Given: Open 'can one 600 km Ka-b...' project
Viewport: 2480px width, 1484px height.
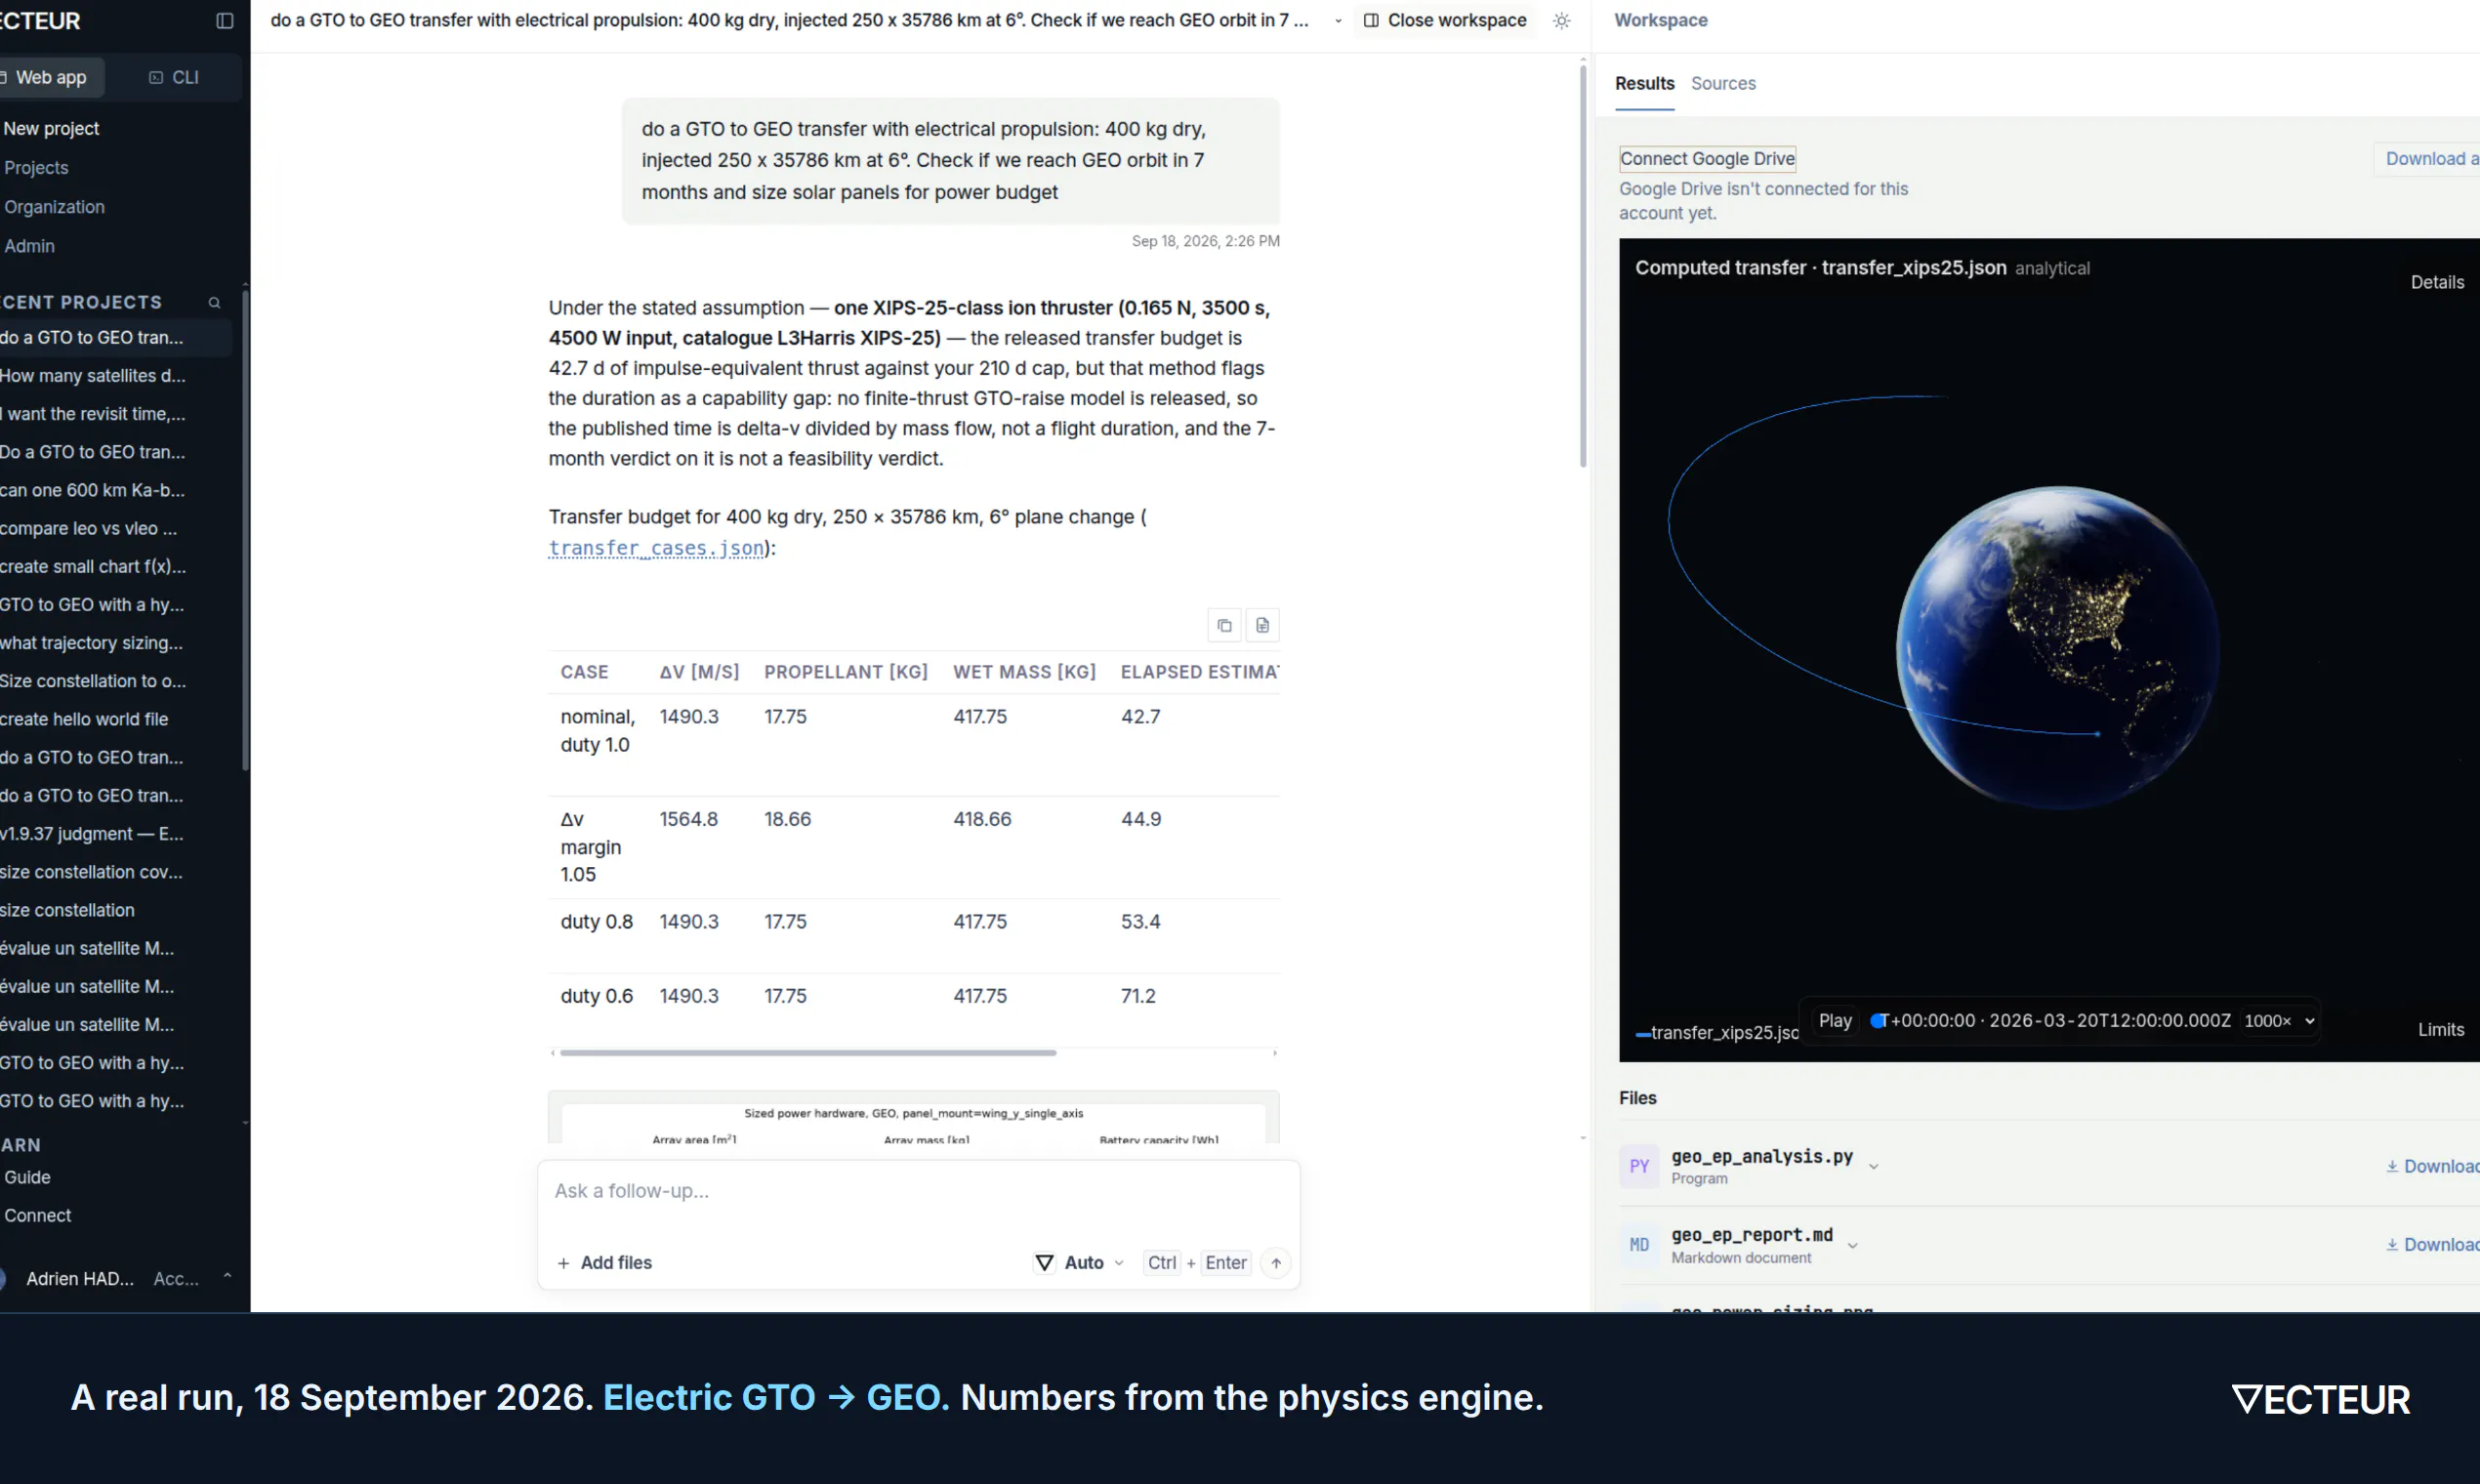Looking at the screenshot, I should tap(93, 490).
